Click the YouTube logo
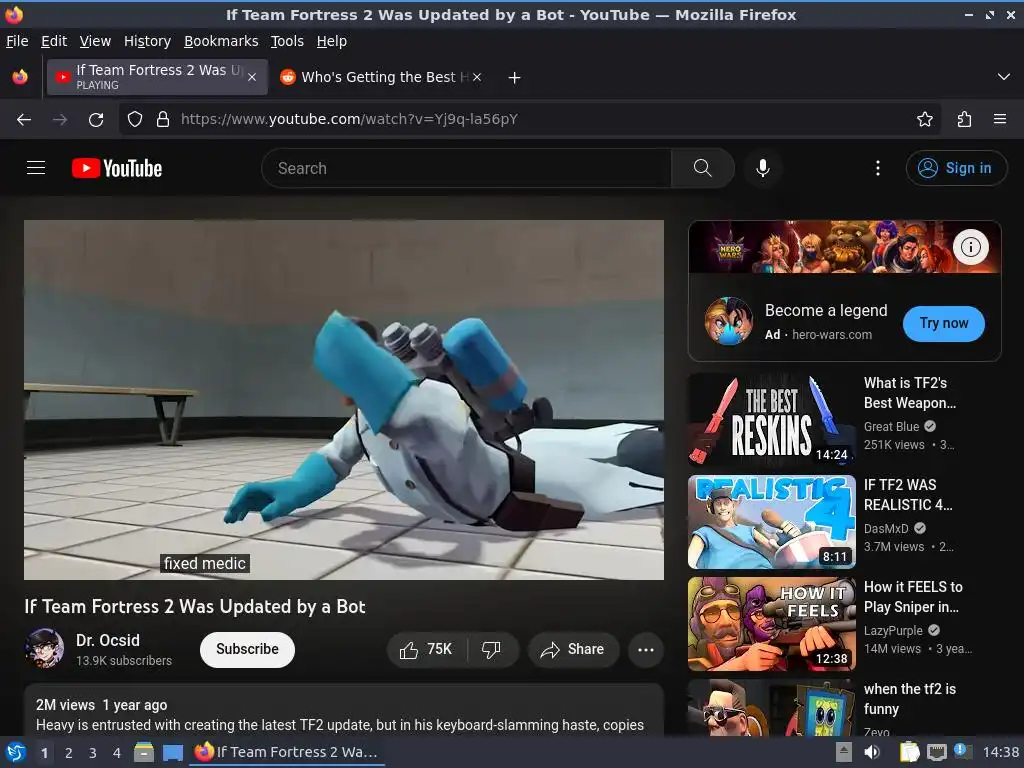 click(117, 168)
